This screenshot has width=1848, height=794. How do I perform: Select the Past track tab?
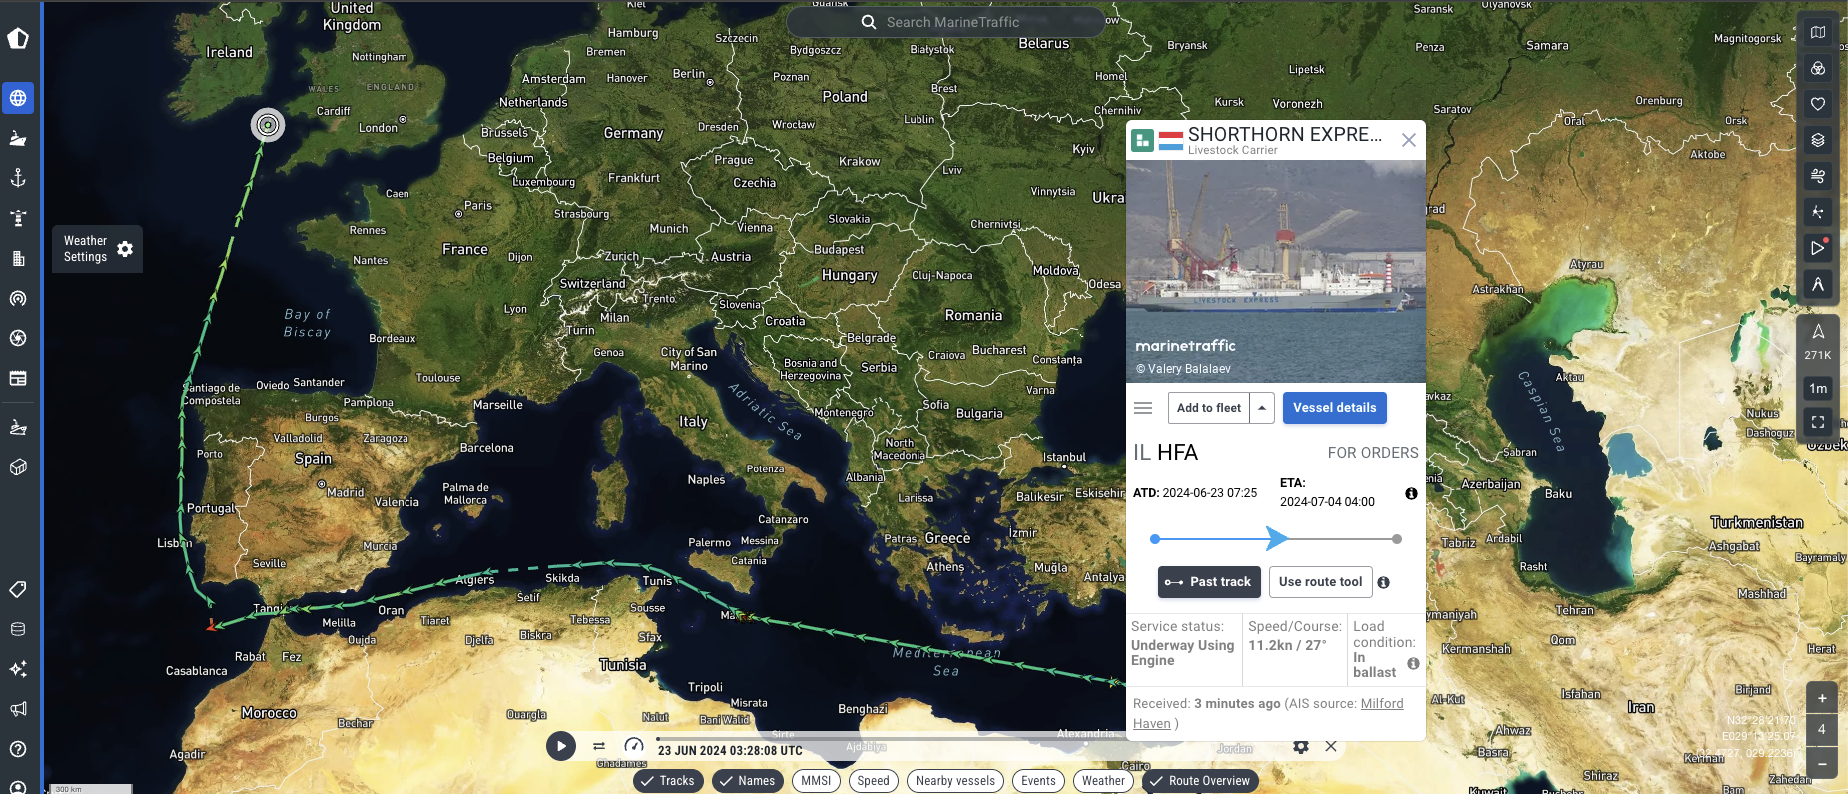1209,582
